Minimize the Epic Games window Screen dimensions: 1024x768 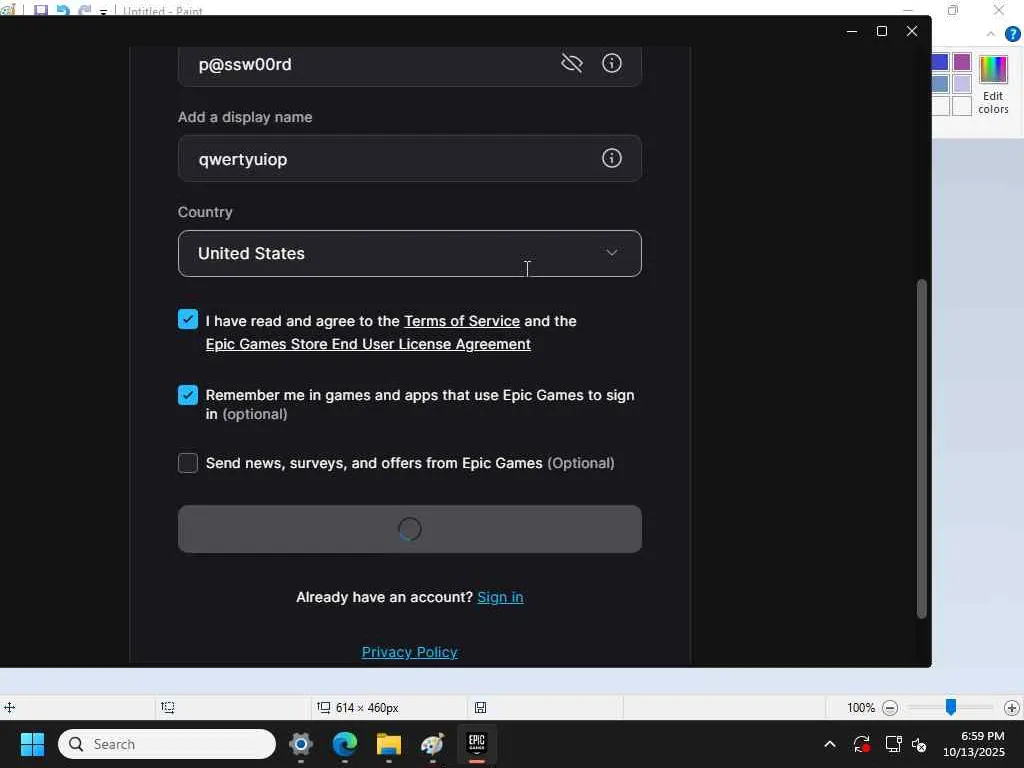[x=852, y=31]
